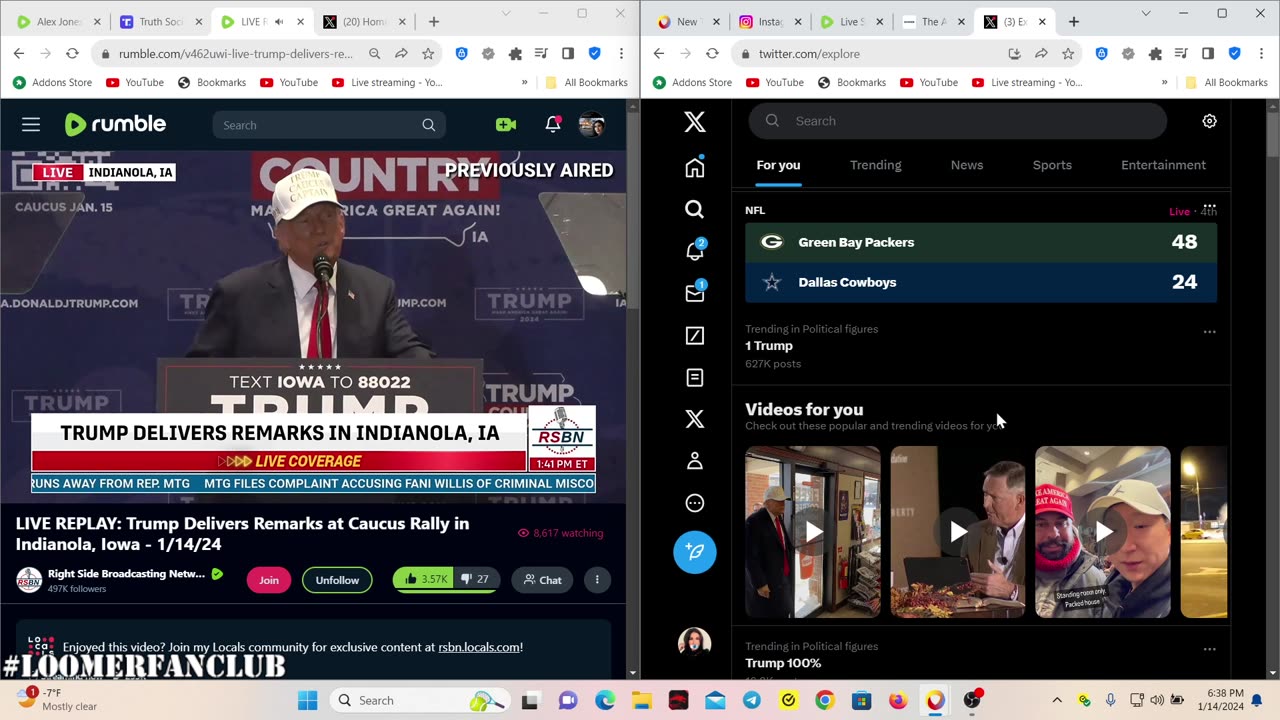Open more options for '1 Trump' trend
This screenshot has height=720, width=1280.
tap(1209, 332)
